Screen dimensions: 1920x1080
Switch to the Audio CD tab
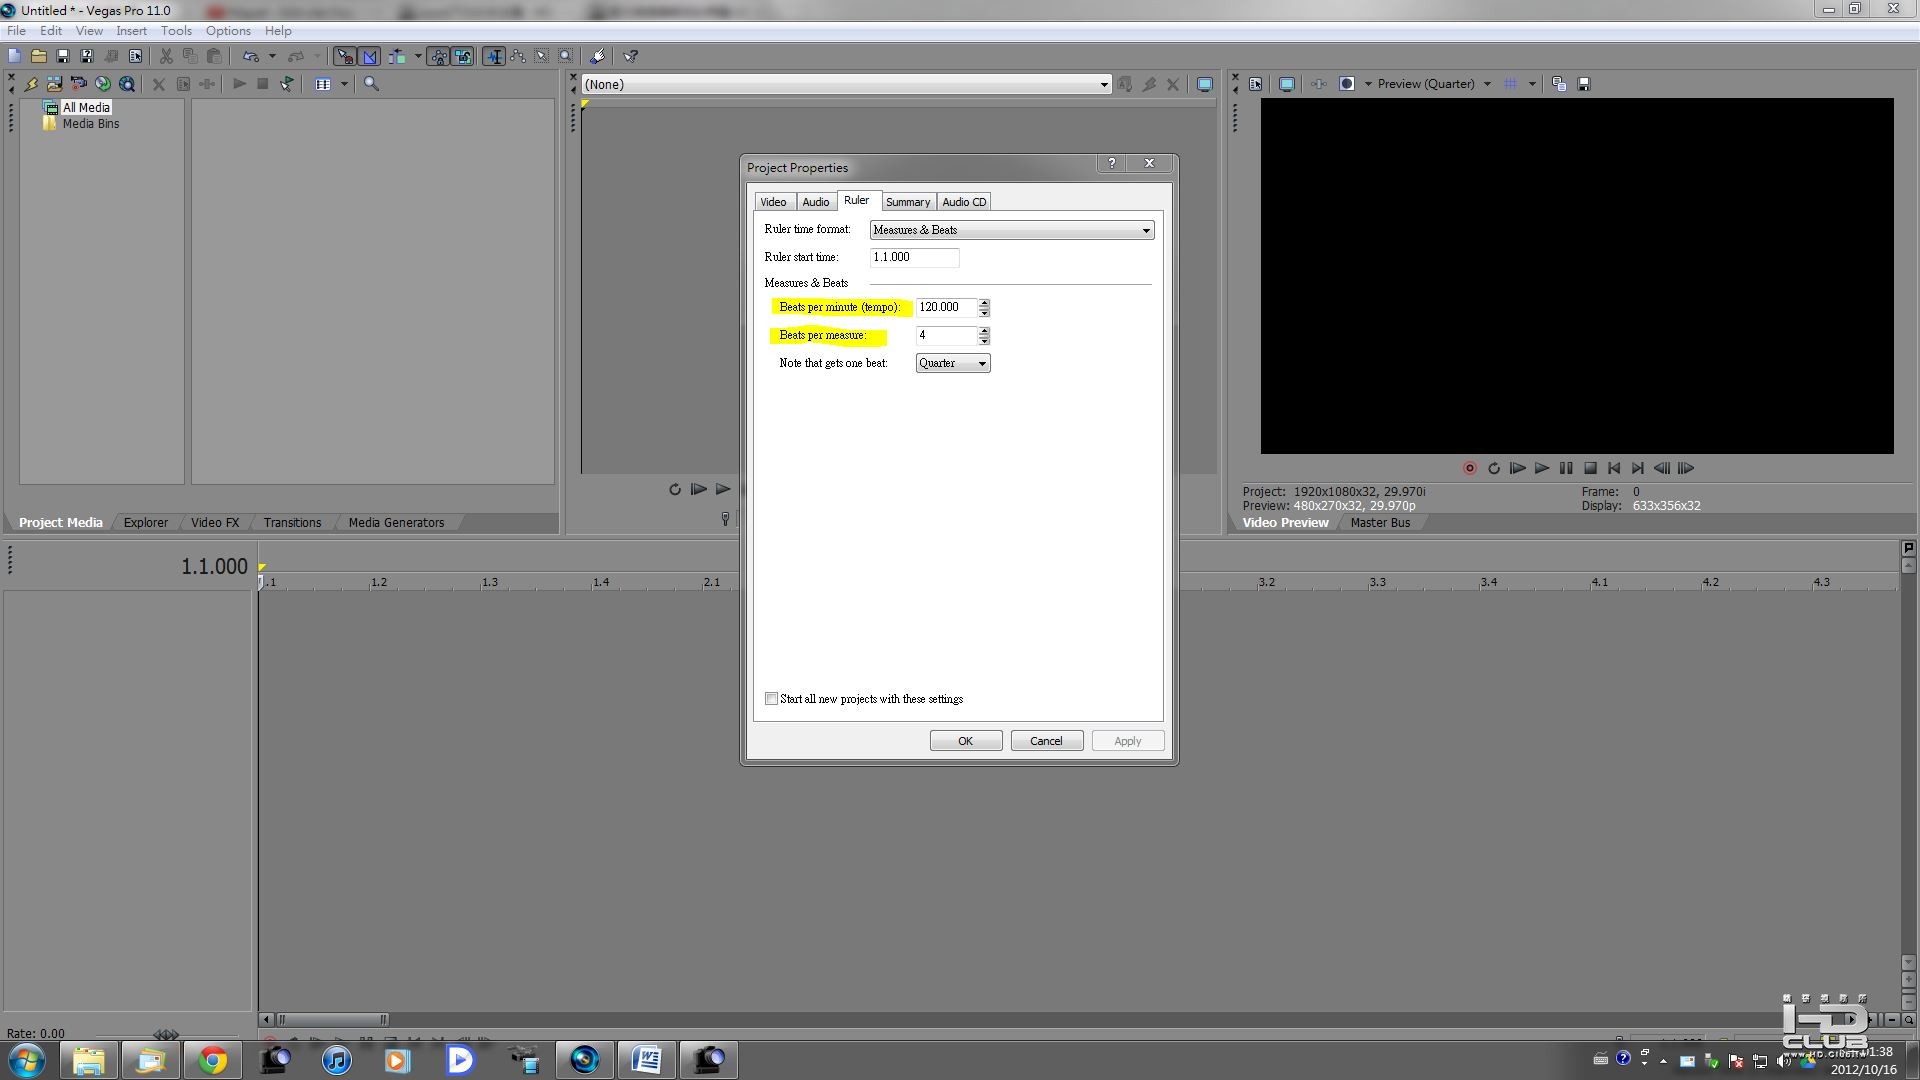pos(963,202)
